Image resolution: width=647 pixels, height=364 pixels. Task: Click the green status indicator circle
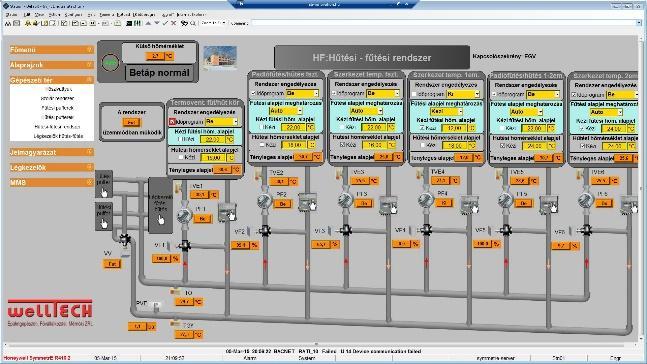110,63
